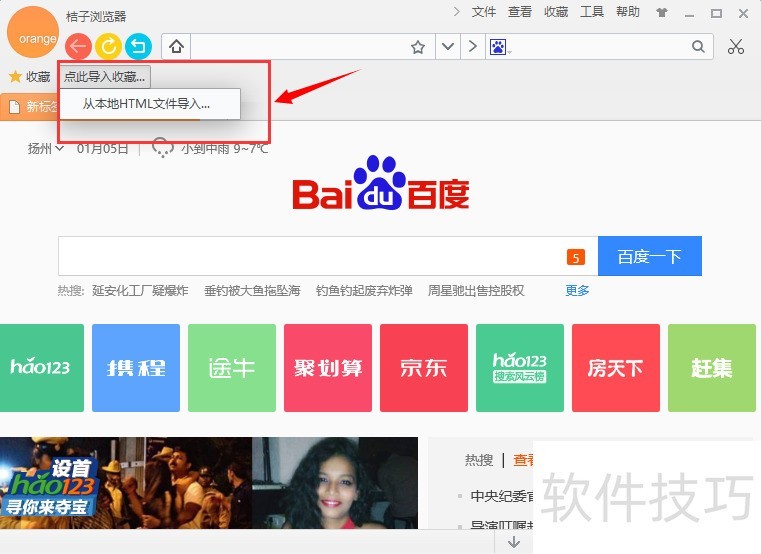761x554 pixels.
Task: Maximize the browser window
Action: point(716,13)
